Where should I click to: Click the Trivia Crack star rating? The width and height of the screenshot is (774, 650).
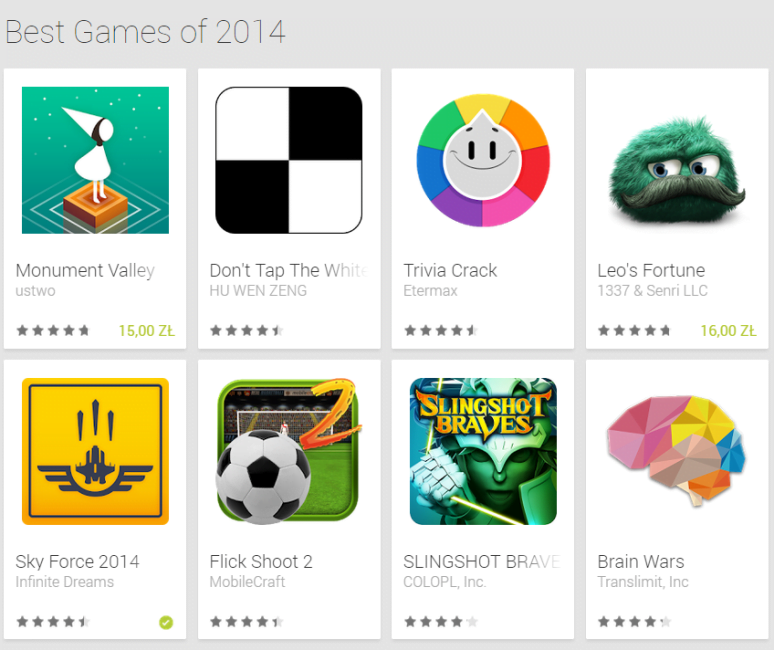tap(441, 331)
